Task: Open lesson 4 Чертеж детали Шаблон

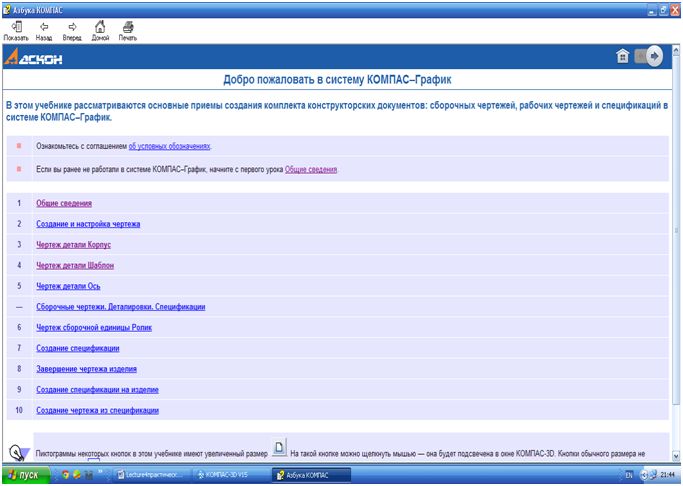Action: (75, 266)
